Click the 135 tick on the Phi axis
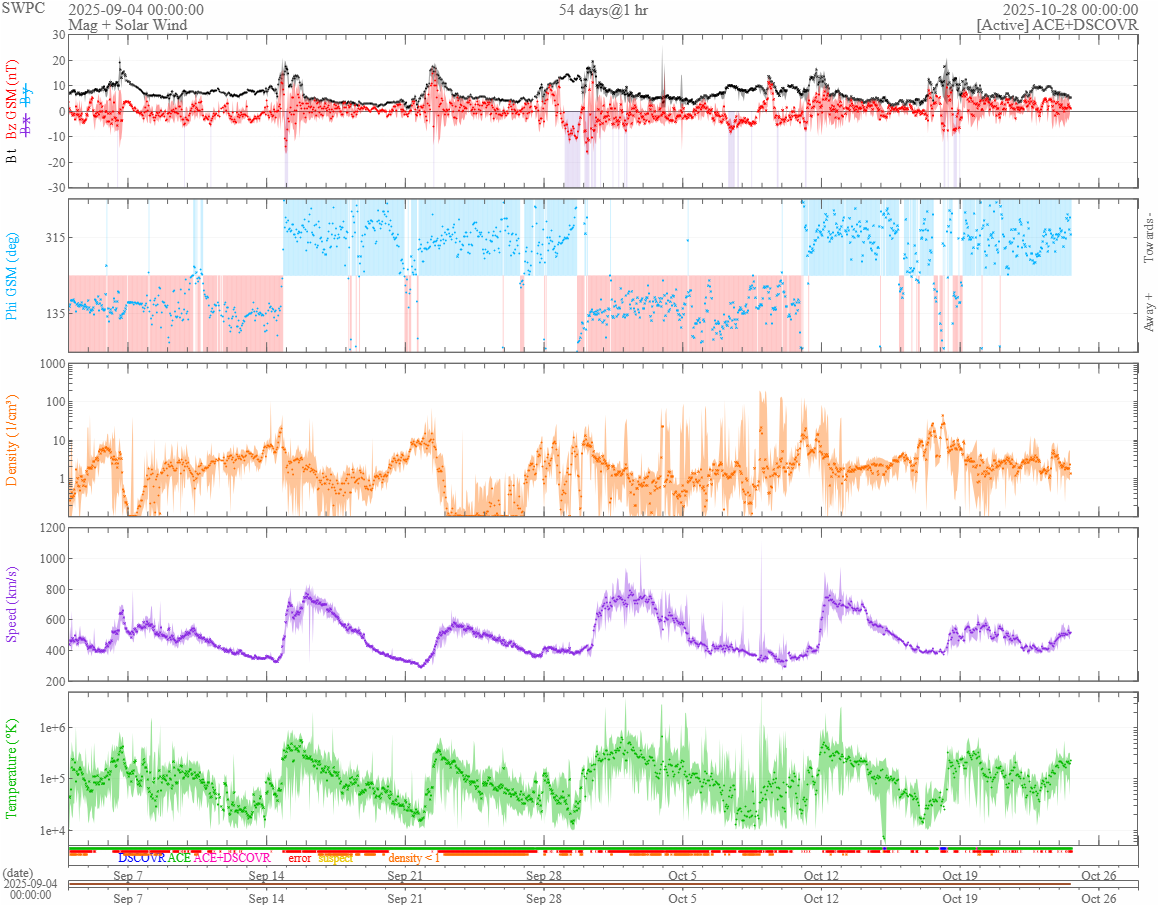 55,313
